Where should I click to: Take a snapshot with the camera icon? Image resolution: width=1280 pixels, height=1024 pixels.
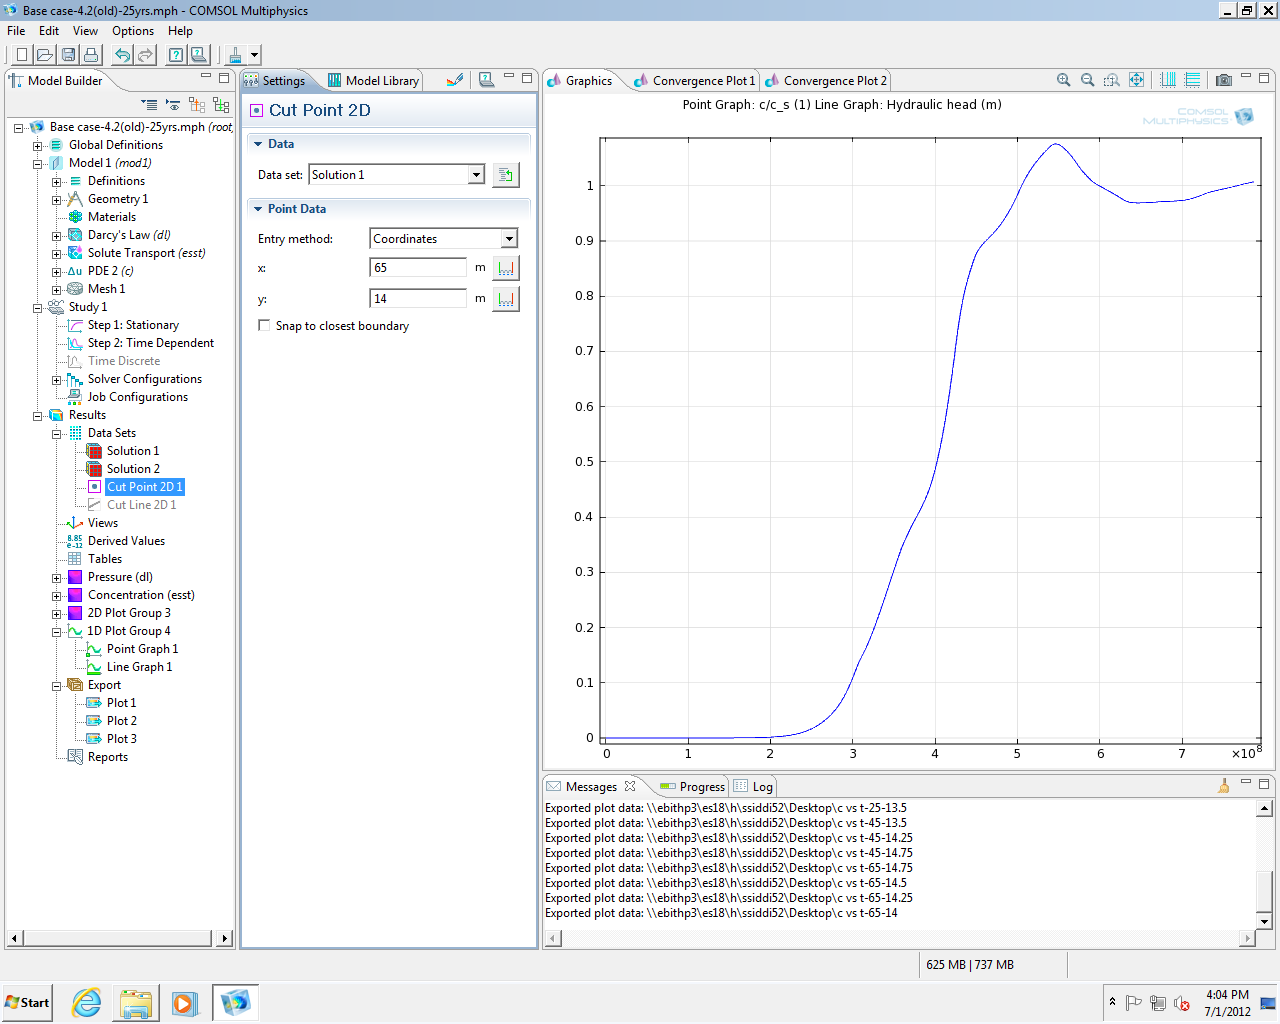point(1223,80)
